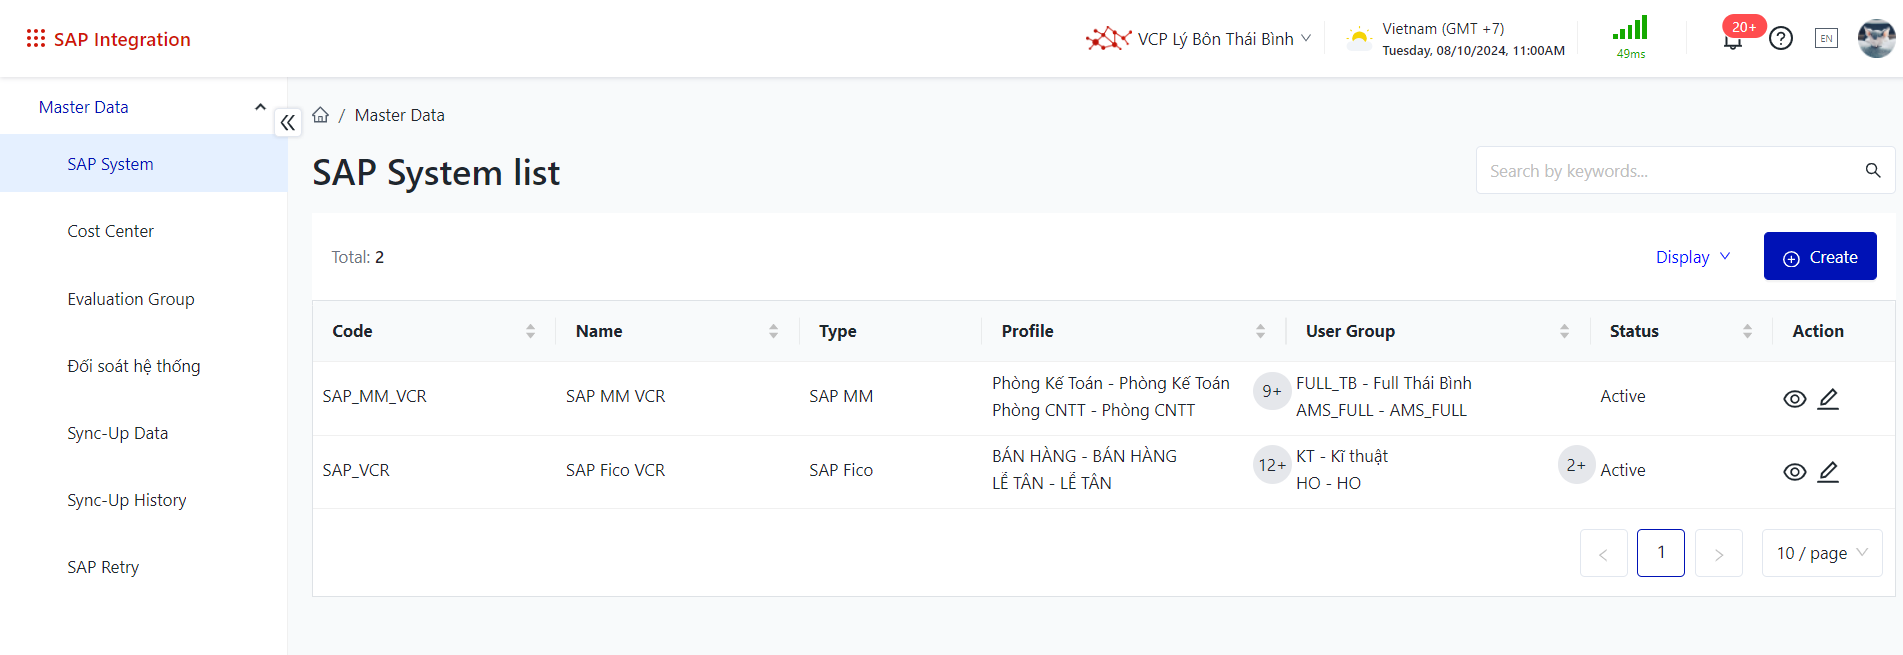Edit the SAP_VCR row with pencil icon

[x=1828, y=471]
